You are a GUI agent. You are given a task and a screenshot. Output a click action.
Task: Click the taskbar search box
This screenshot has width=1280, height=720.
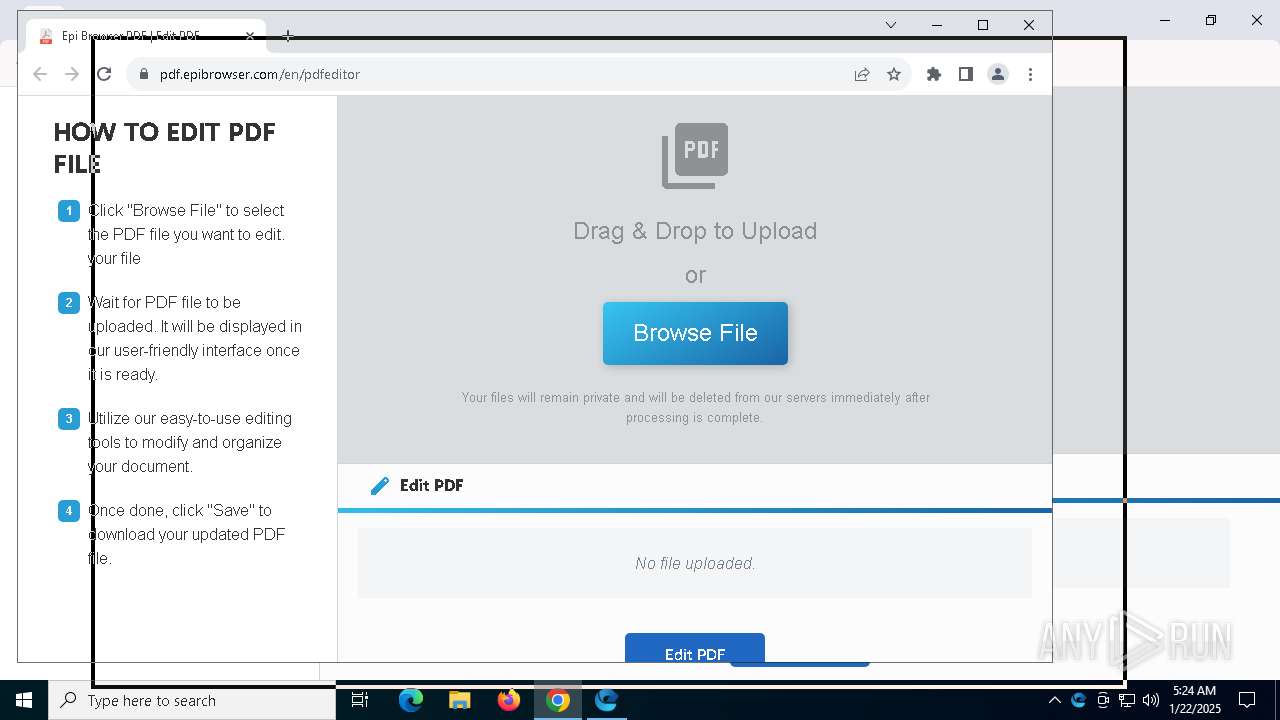tap(192, 700)
